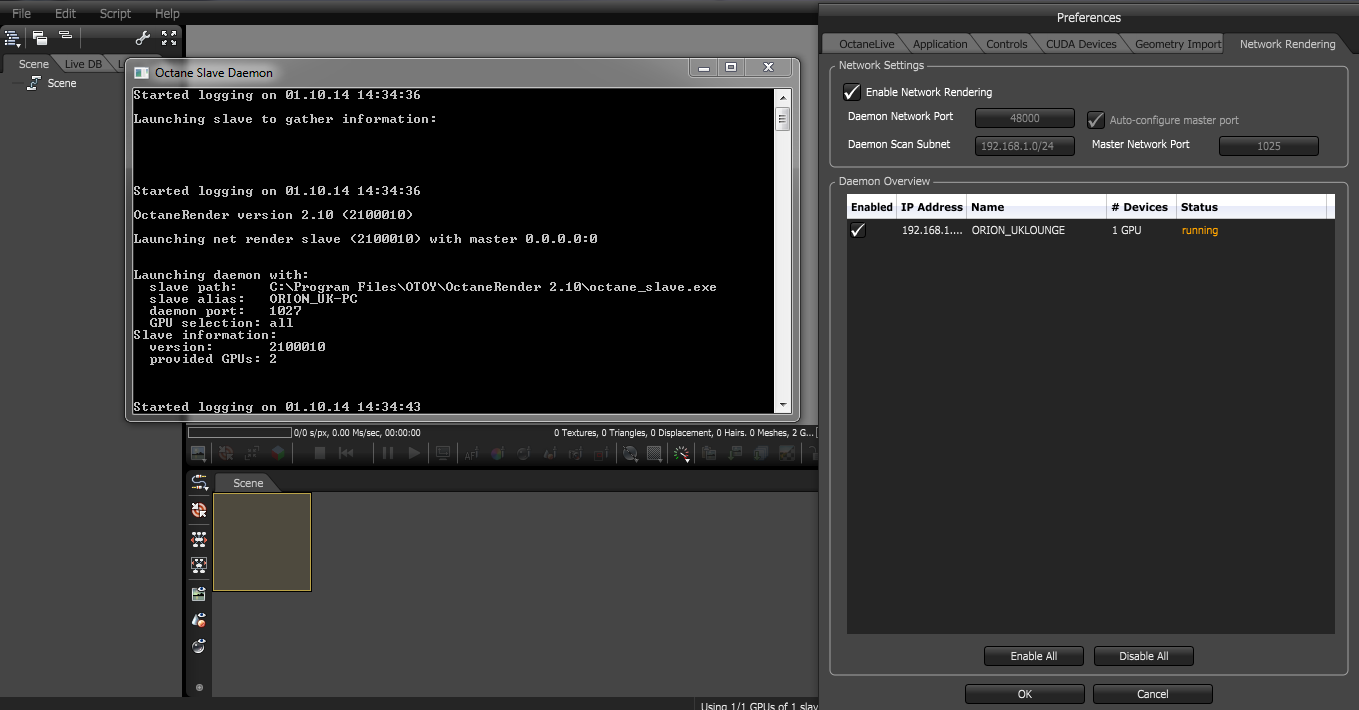Toggle Auto-configure master port checkbox
Image resolution: width=1359 pixels, height=710 pixels.
1096,120
